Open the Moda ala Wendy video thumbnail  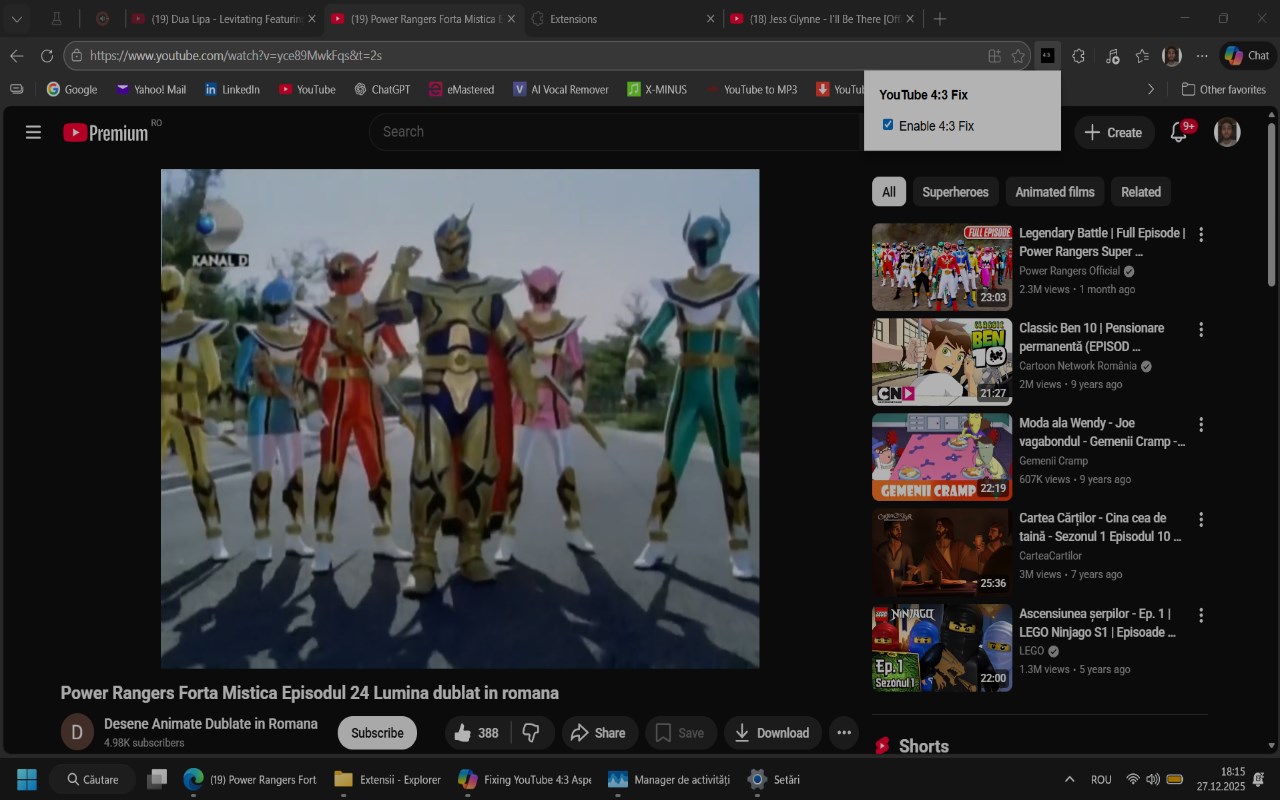point(942,457)
